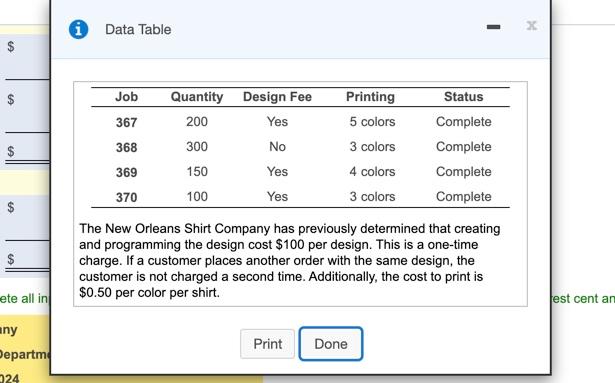Close the Data Table dialog with X
This screenshot has width=615, height=383.
pyautogui.click(x=531, y=26)
